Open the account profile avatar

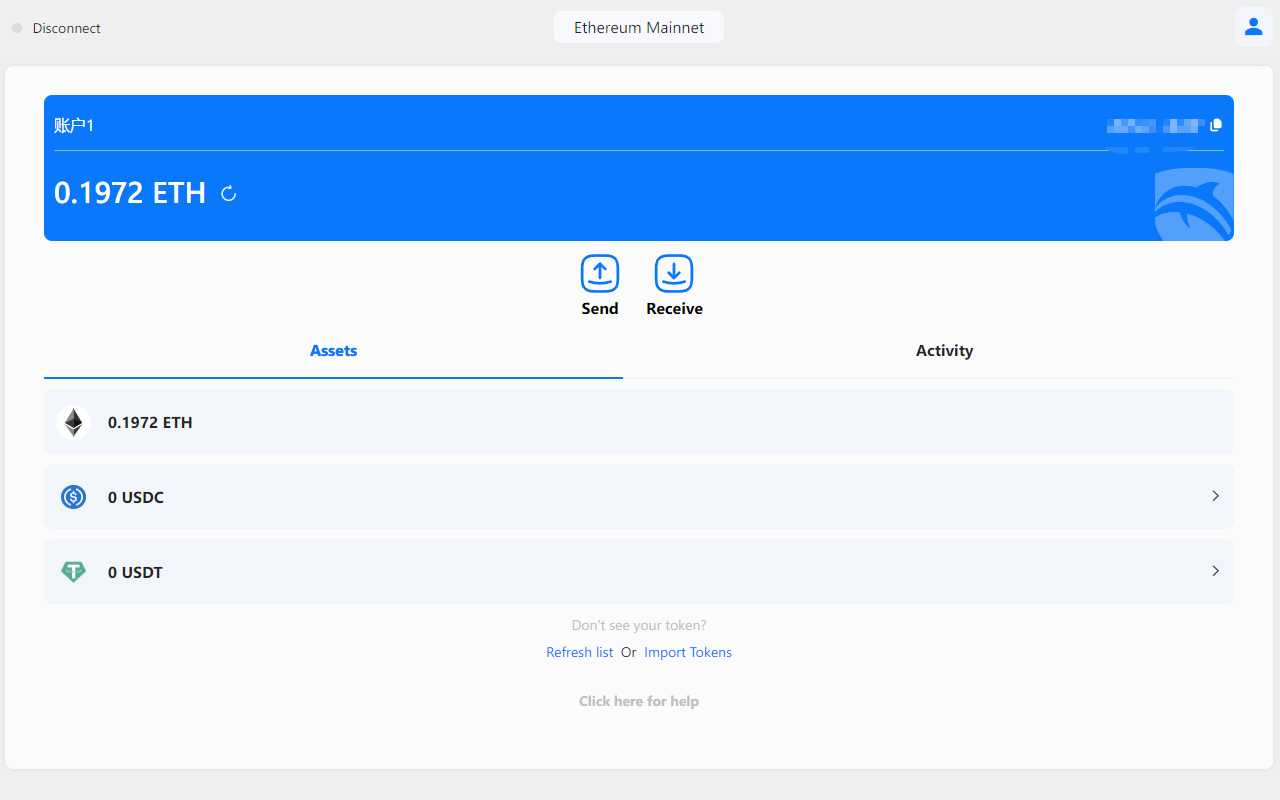tap(1253, 27)
